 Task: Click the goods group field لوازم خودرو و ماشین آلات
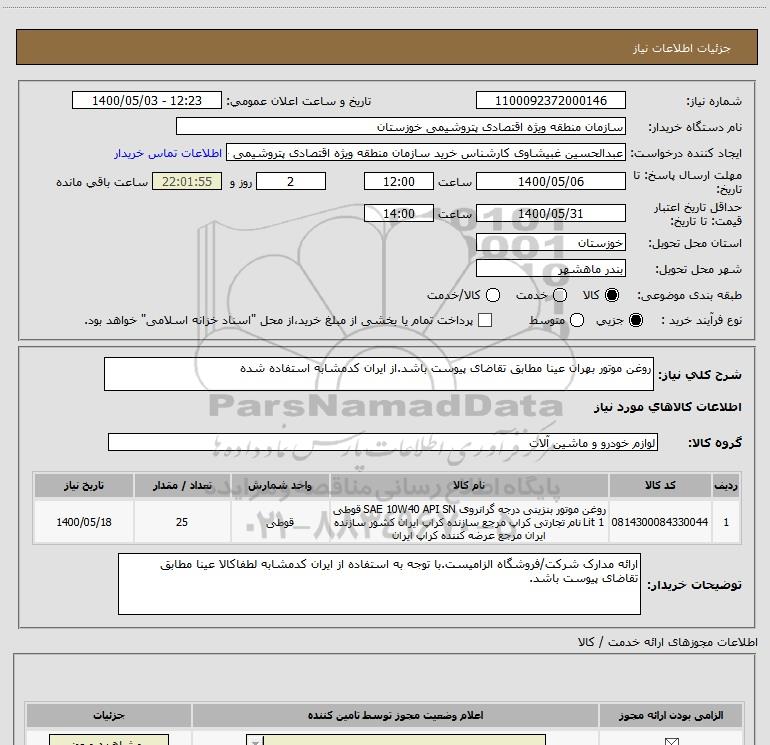point(383,442)
